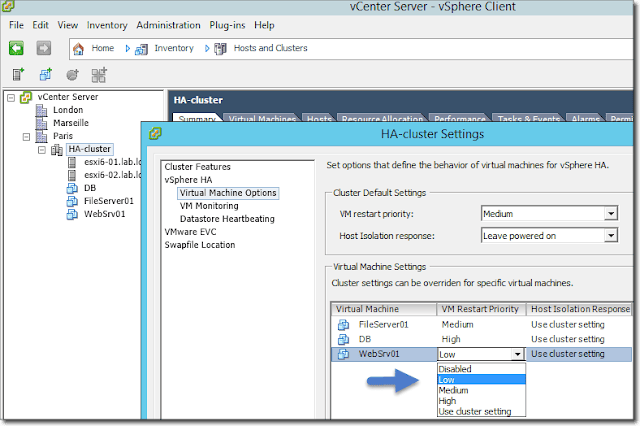Viewport: 640px width, 426px height.
Task: Open the VM restart priority dropdown
Action: 611,213
